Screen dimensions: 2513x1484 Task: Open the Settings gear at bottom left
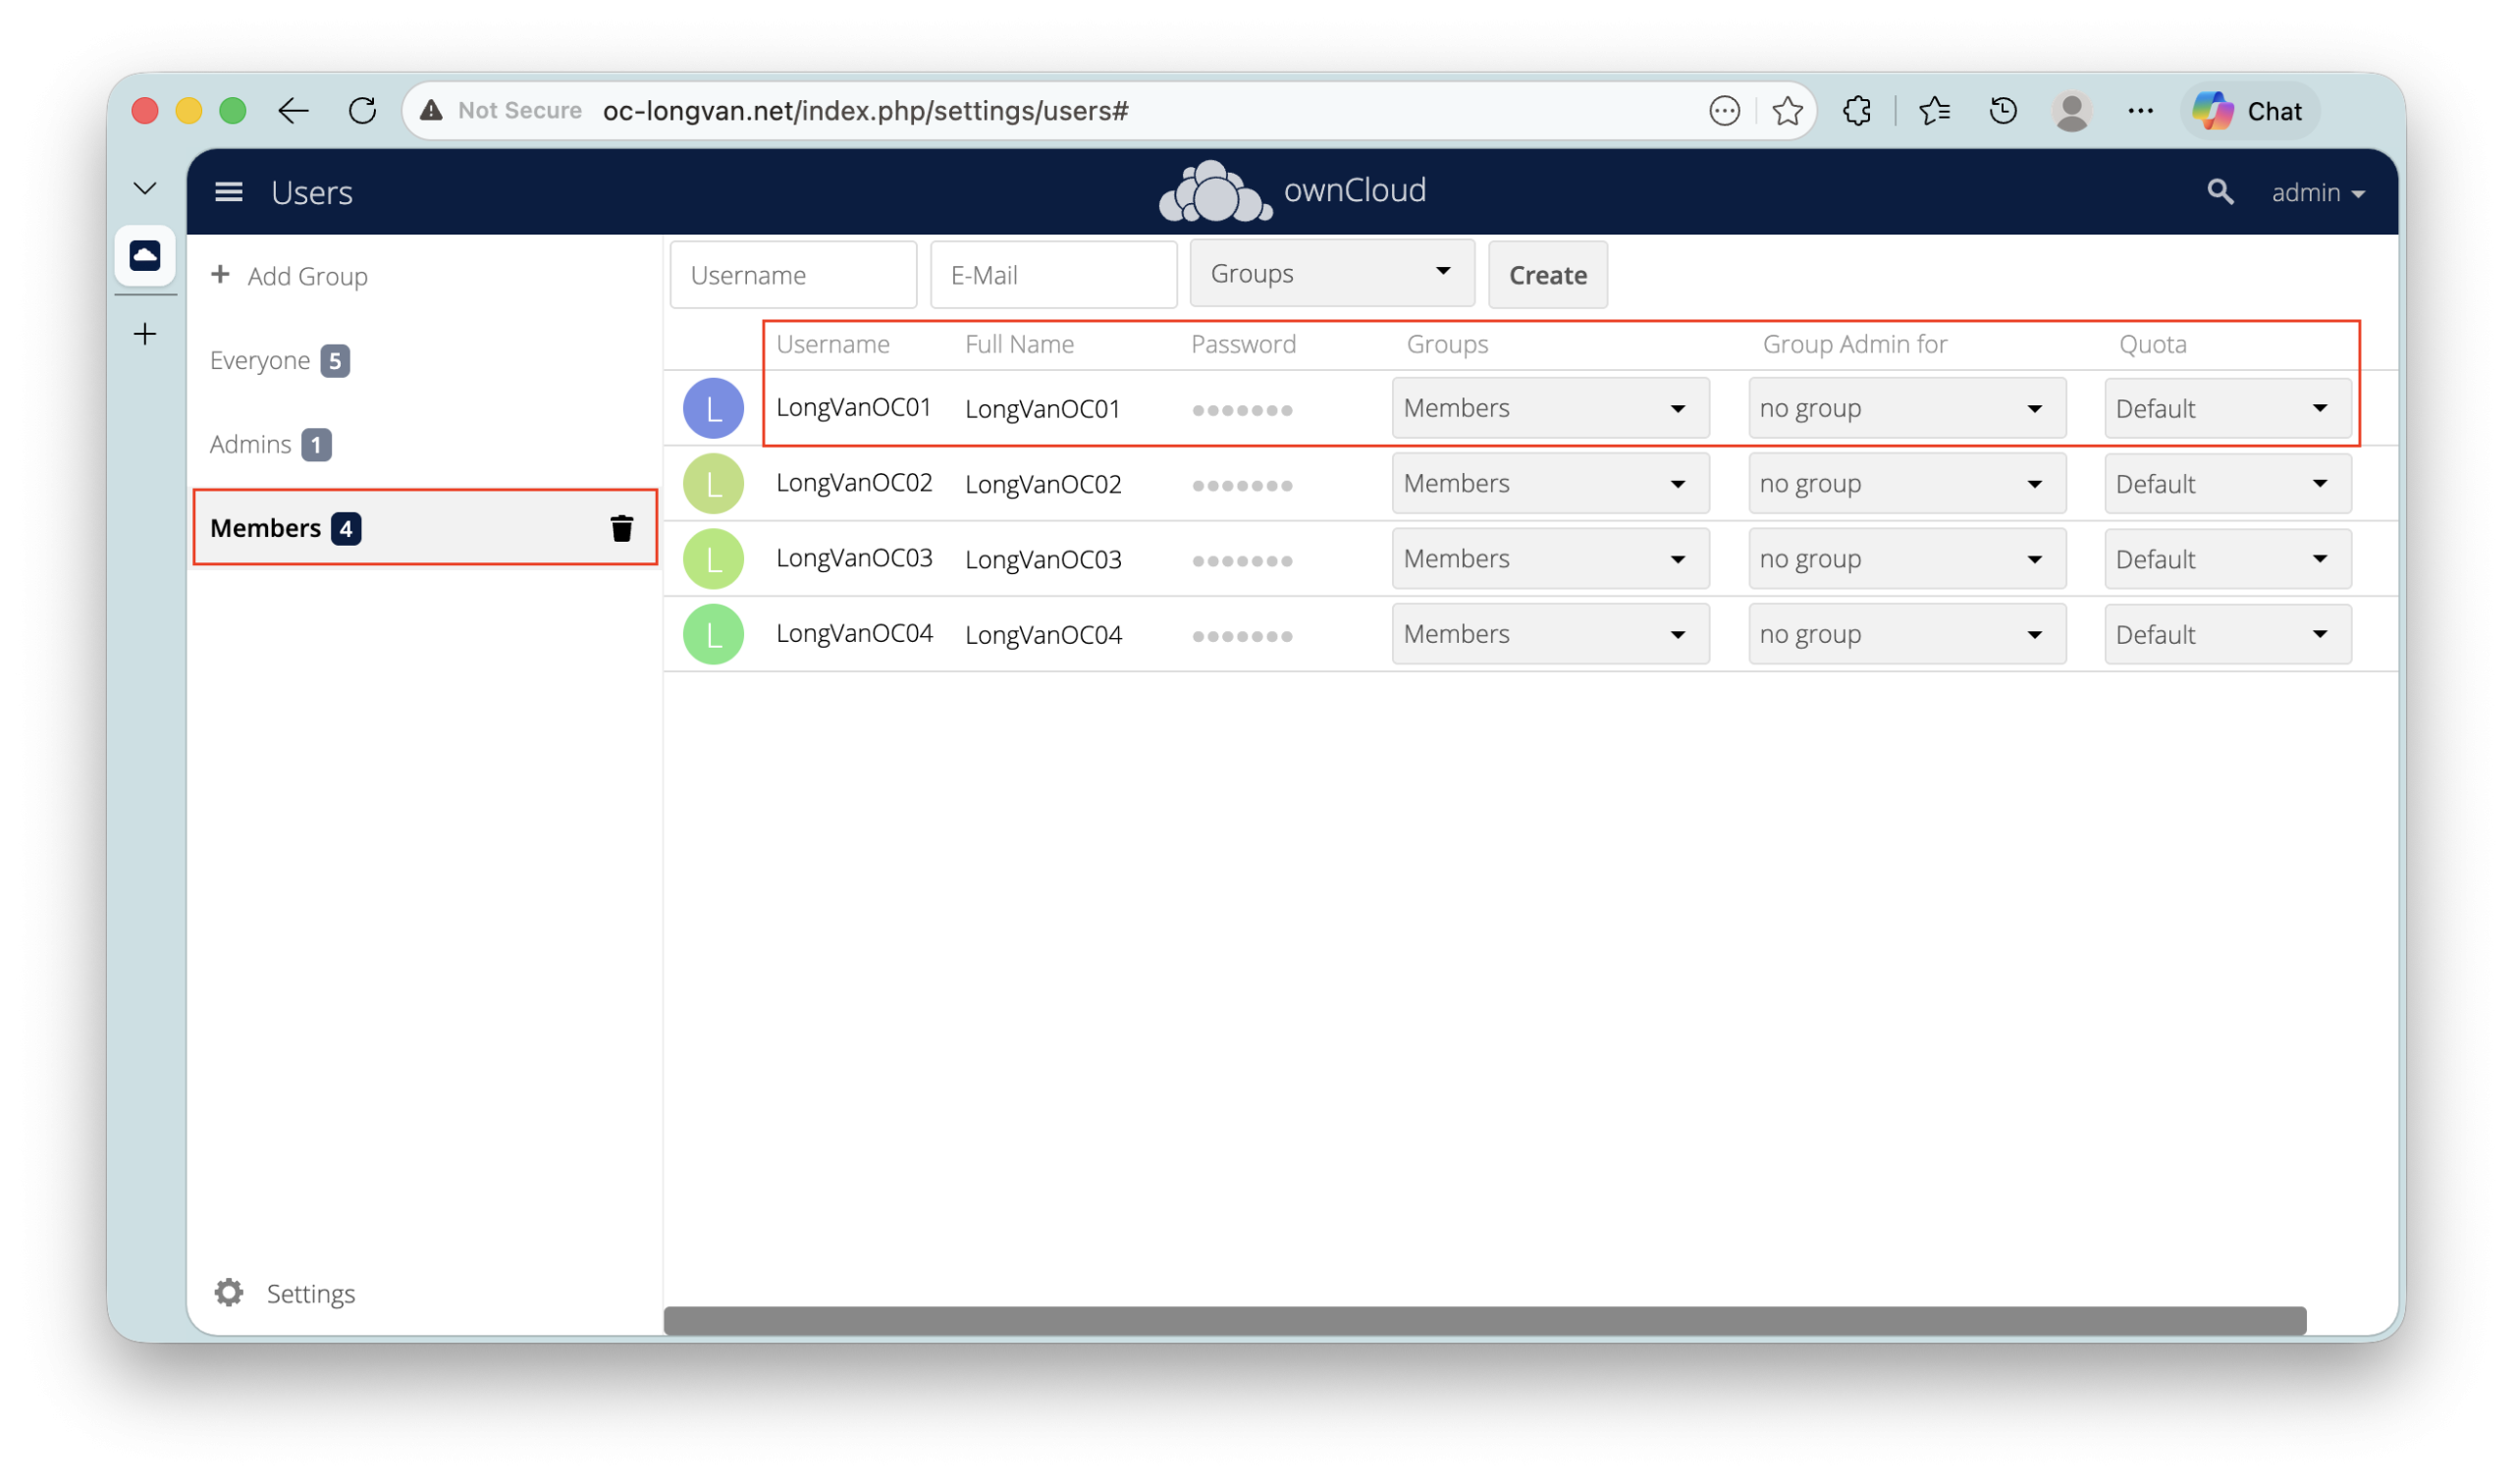[x=229, y=1292]
